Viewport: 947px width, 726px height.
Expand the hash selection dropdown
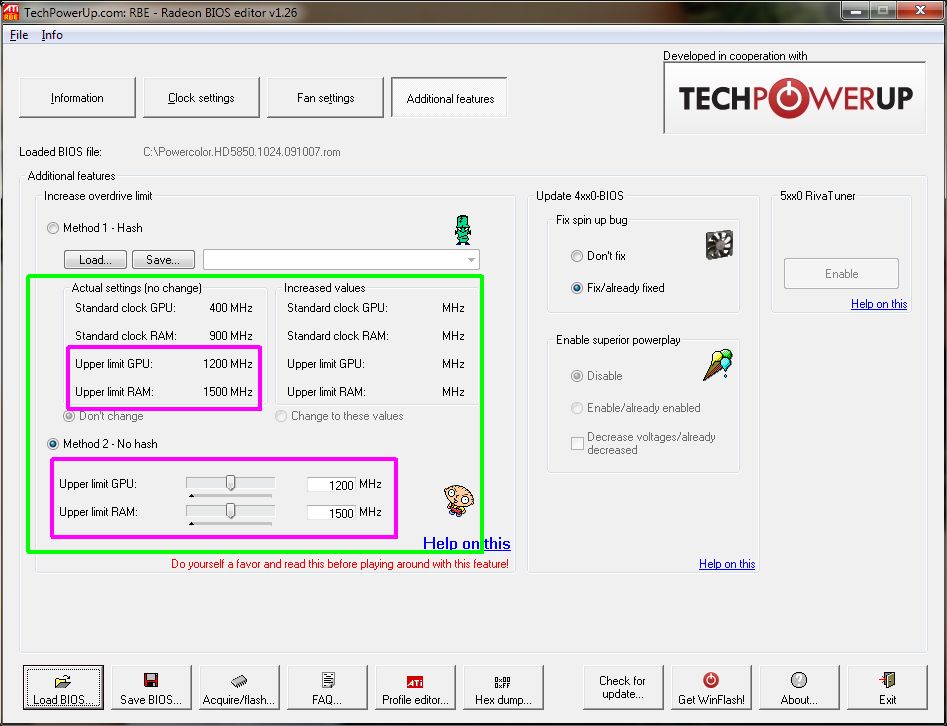point(471,260)
